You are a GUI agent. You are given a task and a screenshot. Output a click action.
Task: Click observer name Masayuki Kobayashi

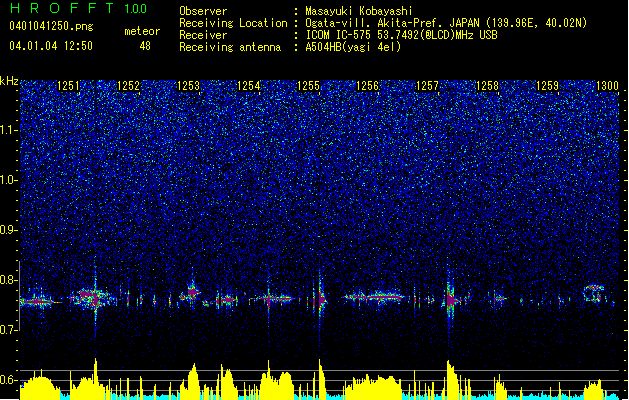359,11
